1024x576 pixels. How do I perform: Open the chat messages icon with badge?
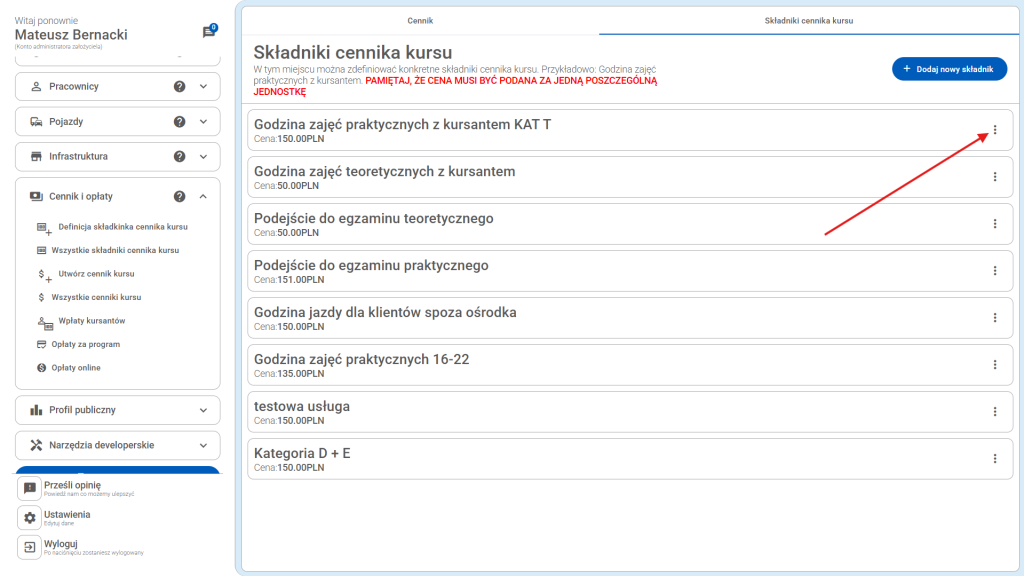coord(209,32)
